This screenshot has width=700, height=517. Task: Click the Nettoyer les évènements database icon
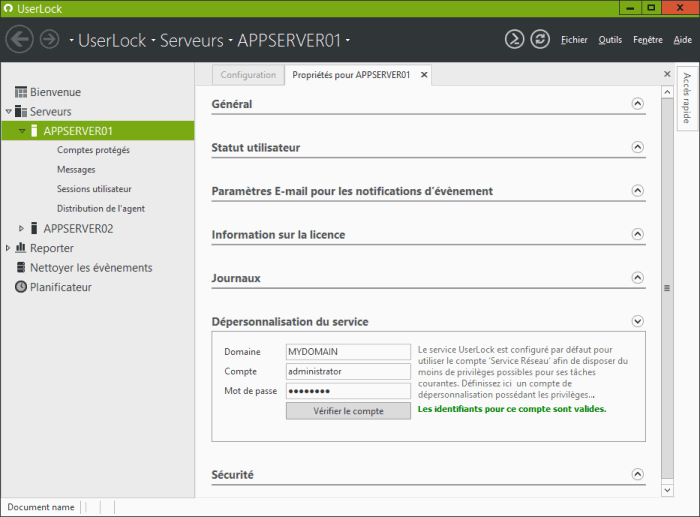point(21,267)
